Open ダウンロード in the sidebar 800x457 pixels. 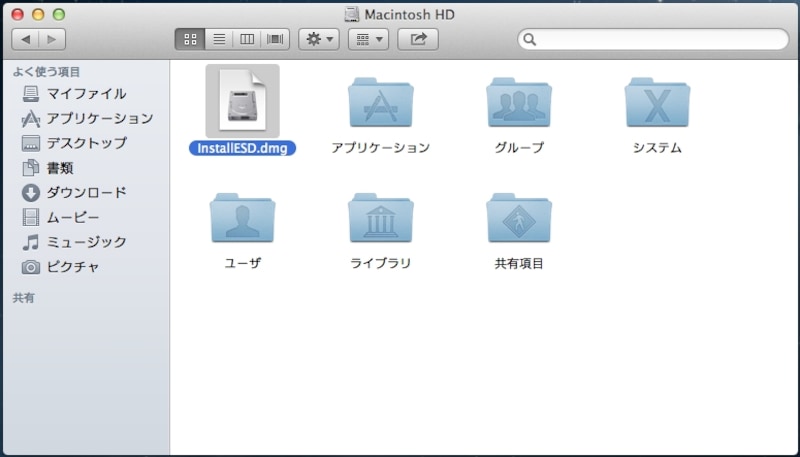pyautogui.click(x=86, y=192)
